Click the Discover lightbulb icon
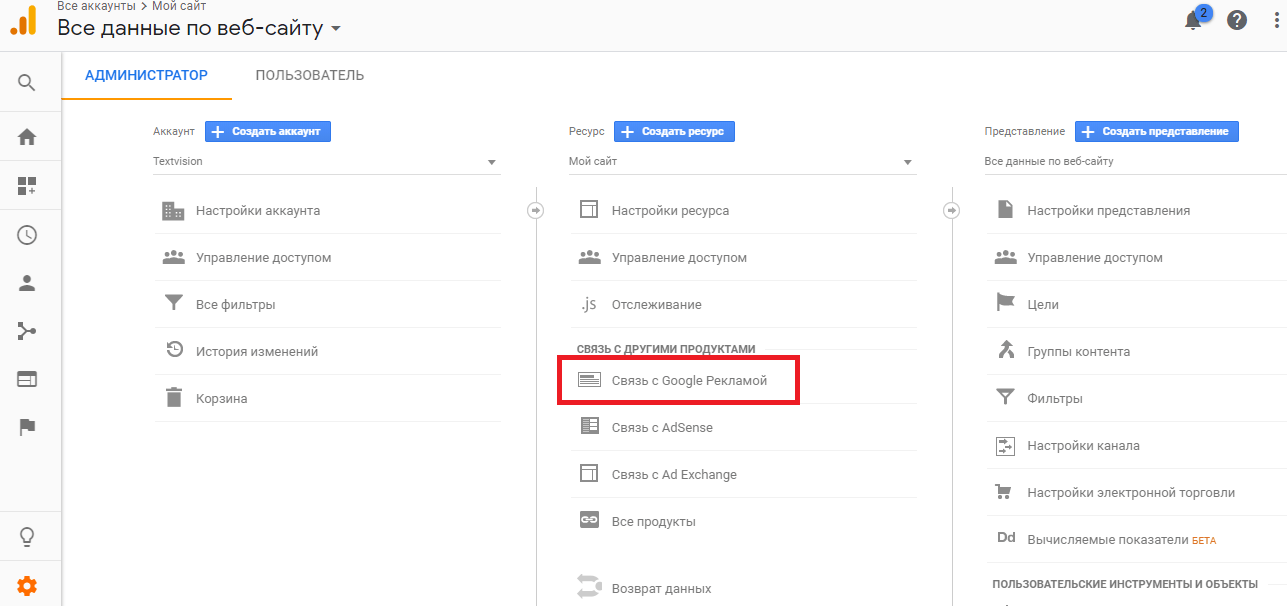1287x606 pixels. click(27, 538)
